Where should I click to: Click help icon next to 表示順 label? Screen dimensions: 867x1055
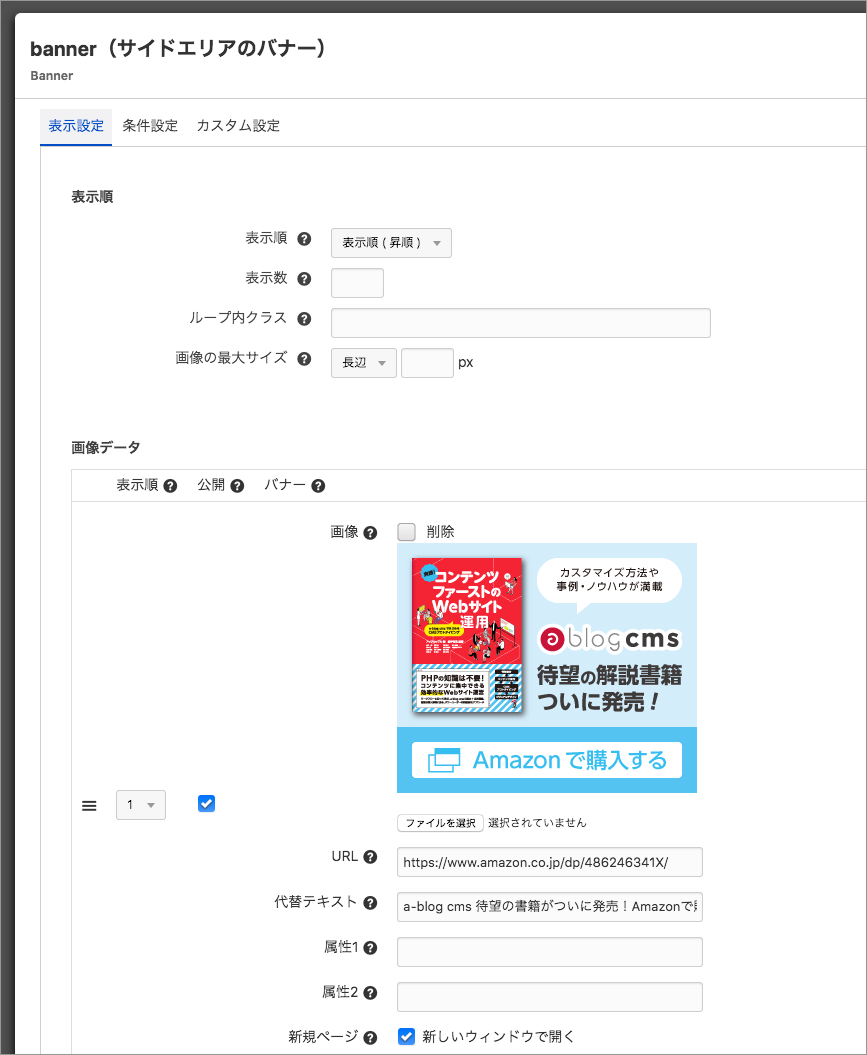(304, 240)
